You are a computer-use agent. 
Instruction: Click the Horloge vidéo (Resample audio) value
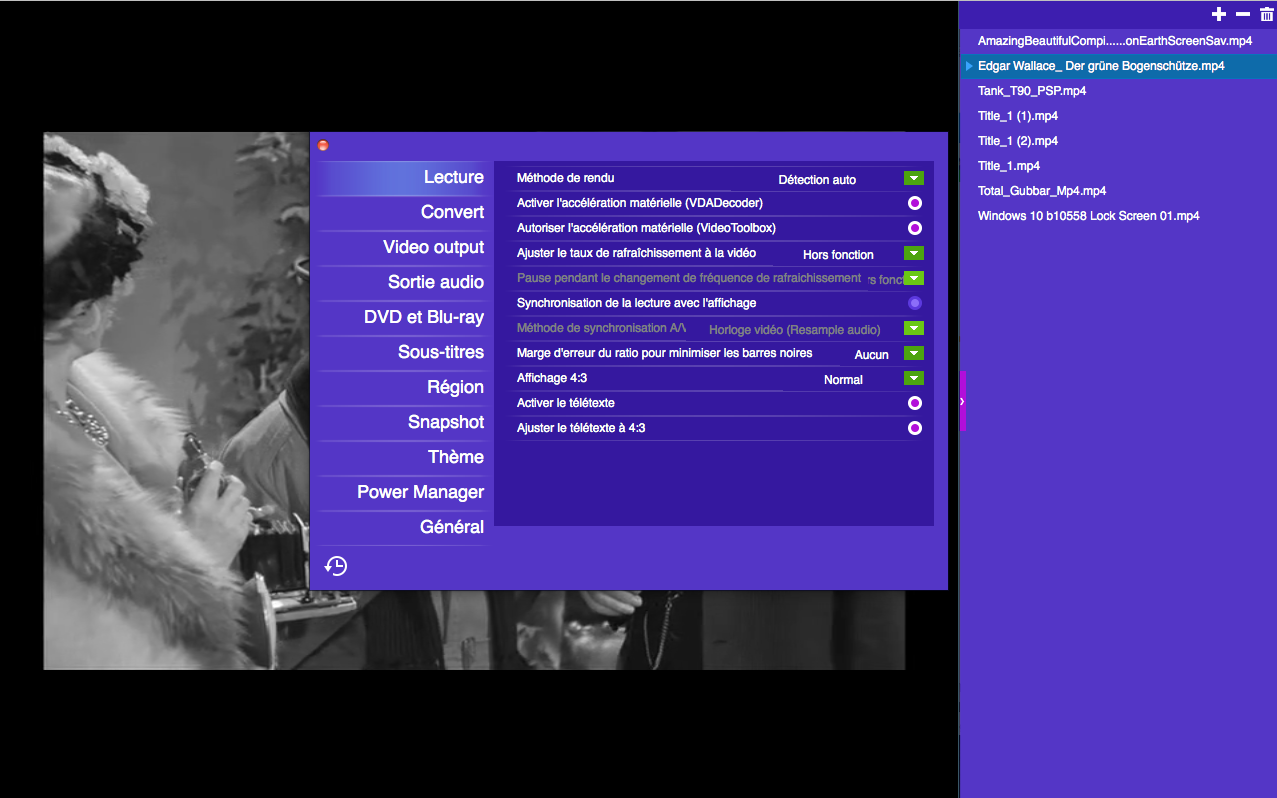click(795, 330)
